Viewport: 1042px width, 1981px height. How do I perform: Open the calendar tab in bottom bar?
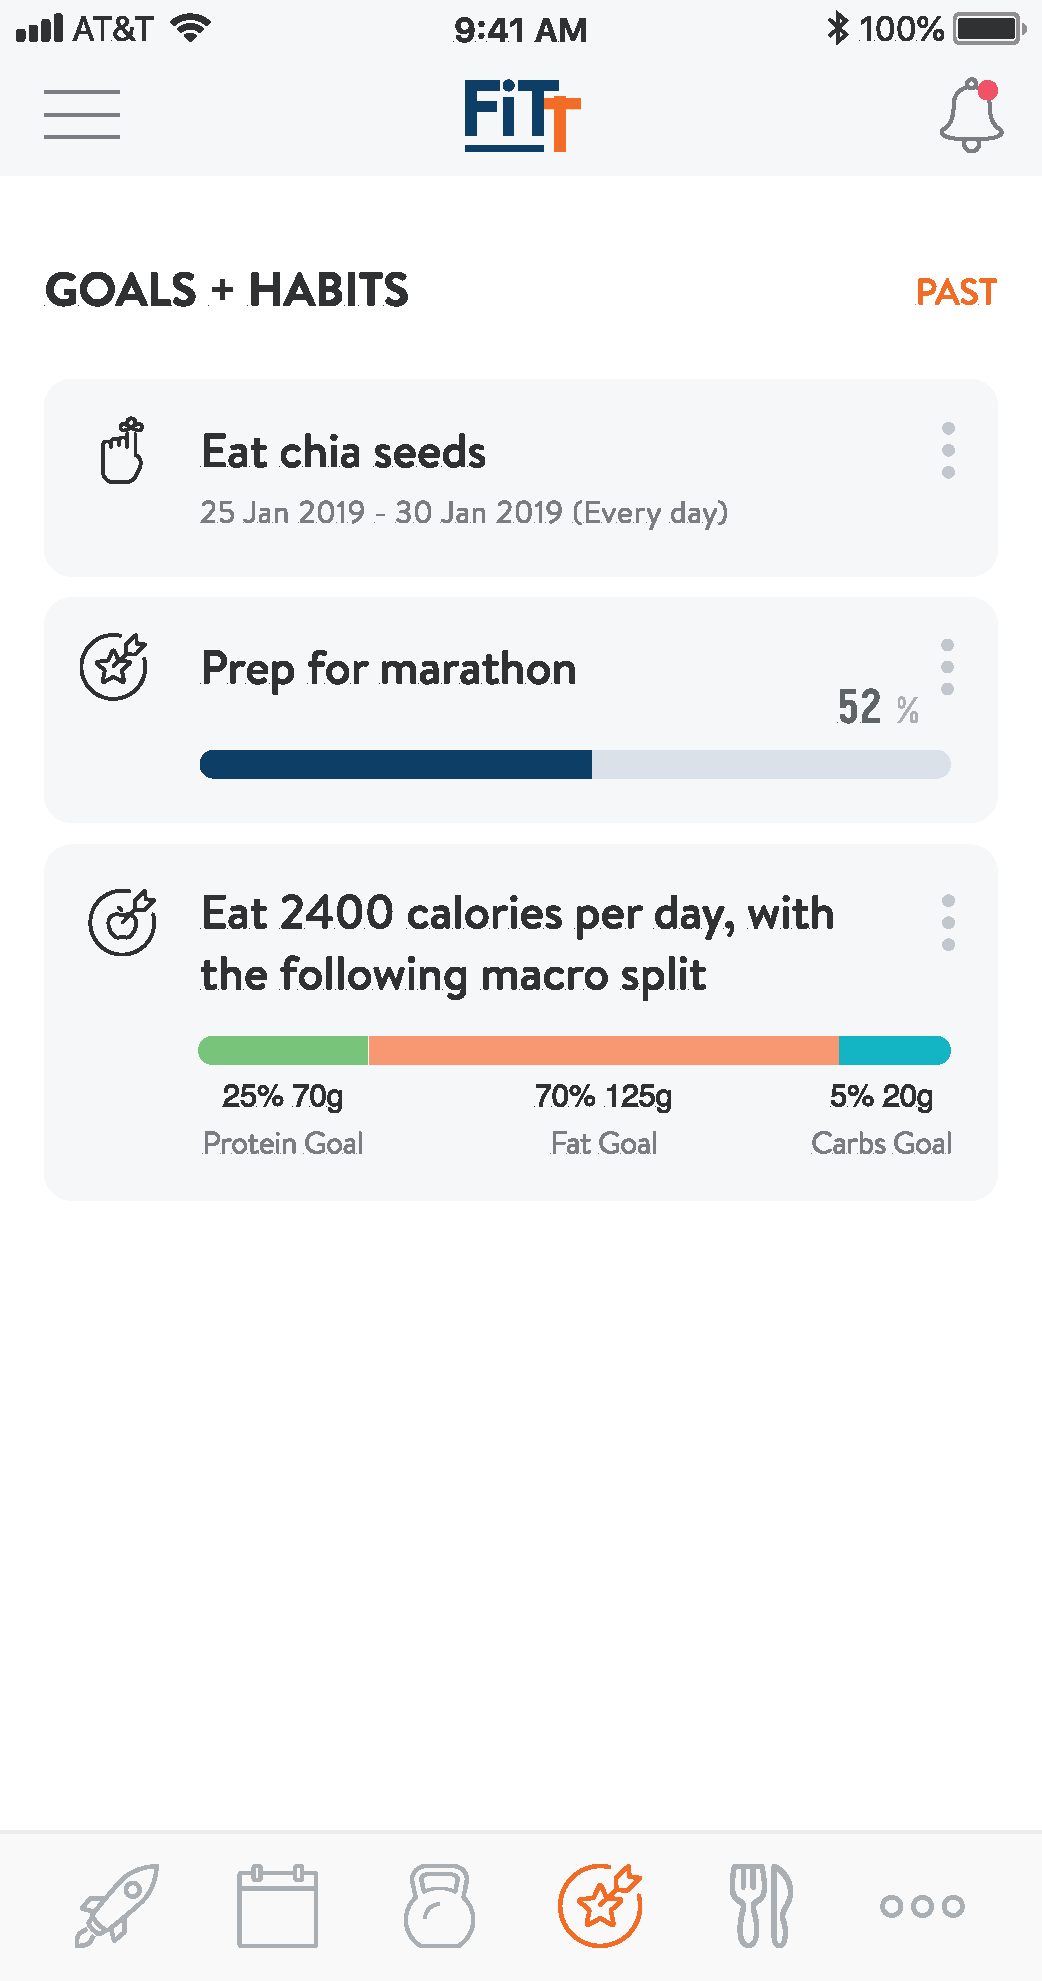coord(277,1906)
